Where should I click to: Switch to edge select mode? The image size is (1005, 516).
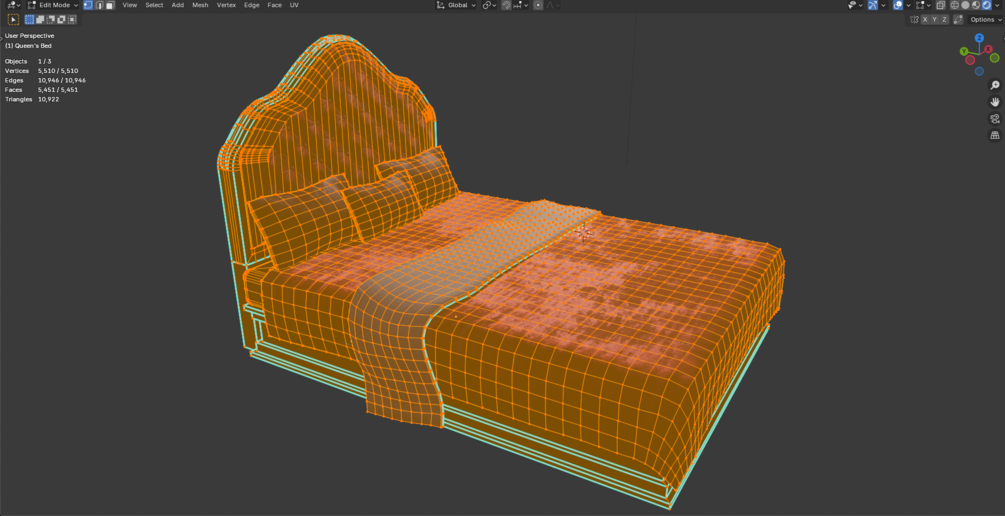(99, 5)
